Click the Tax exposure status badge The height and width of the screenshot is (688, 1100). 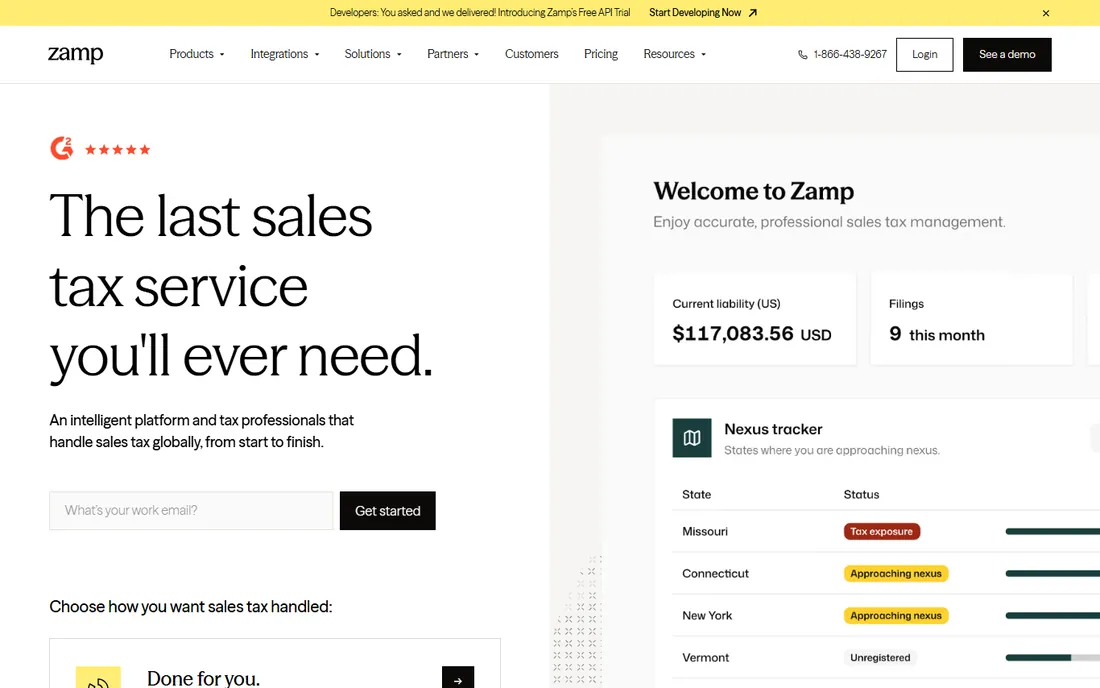882,532
